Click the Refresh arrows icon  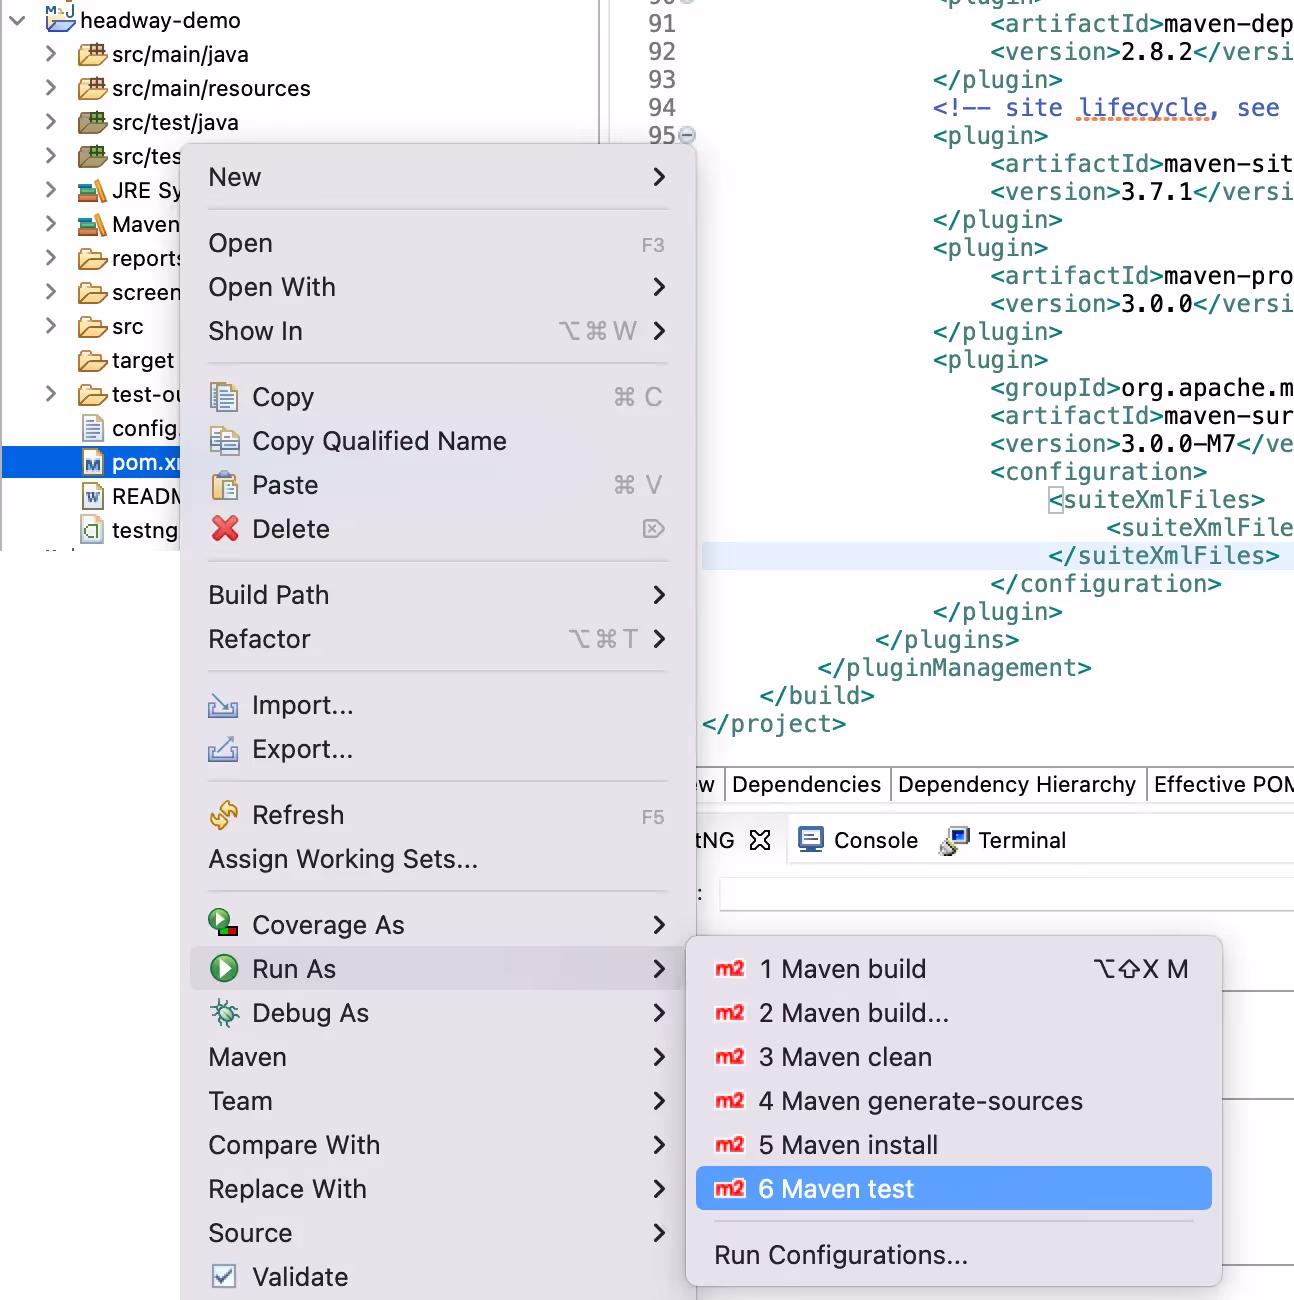(x=224, y=815)
